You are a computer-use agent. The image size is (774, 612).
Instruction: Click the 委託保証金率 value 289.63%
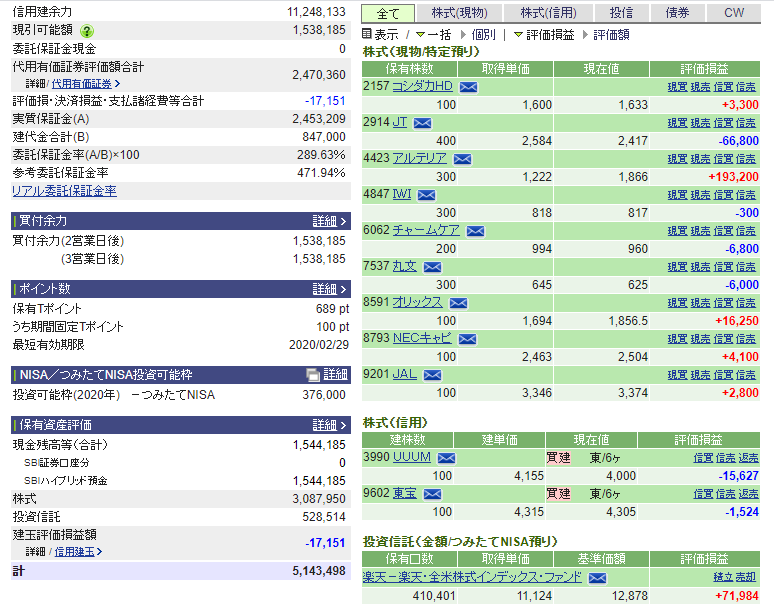321,155
